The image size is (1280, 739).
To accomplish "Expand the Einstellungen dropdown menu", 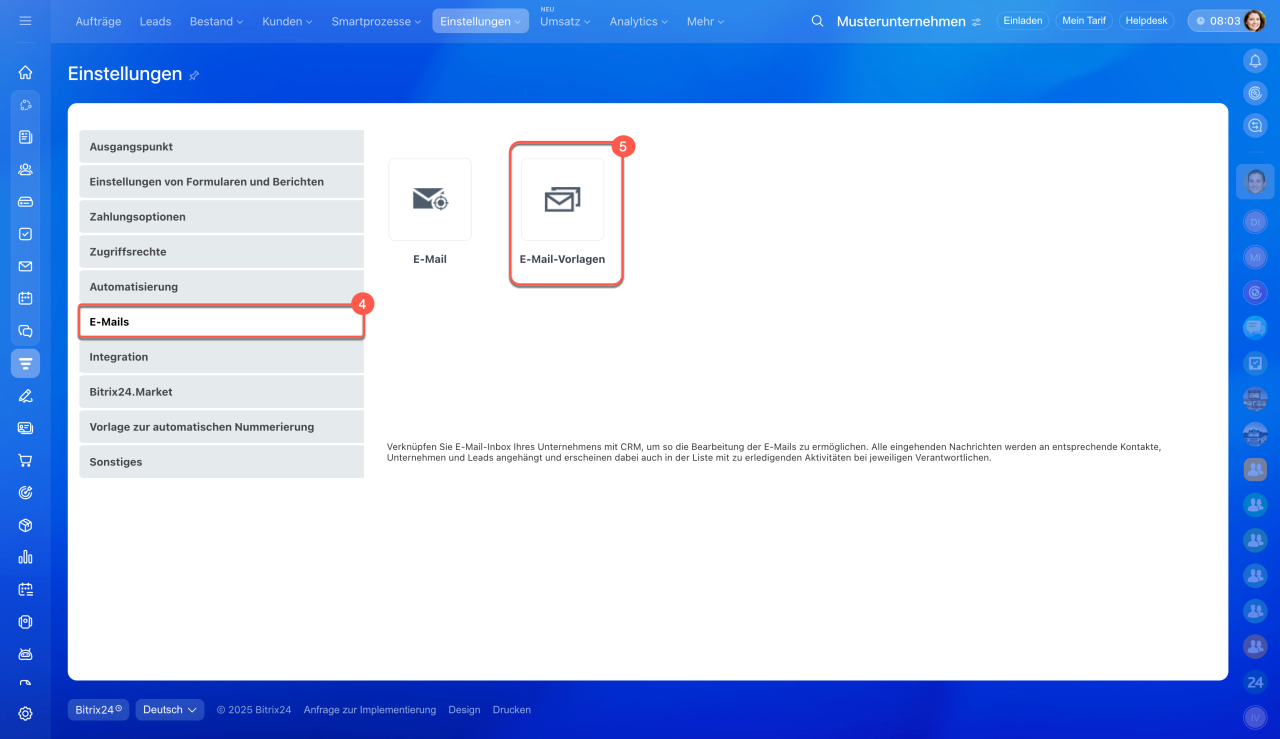I will click(x=481, y=21).
